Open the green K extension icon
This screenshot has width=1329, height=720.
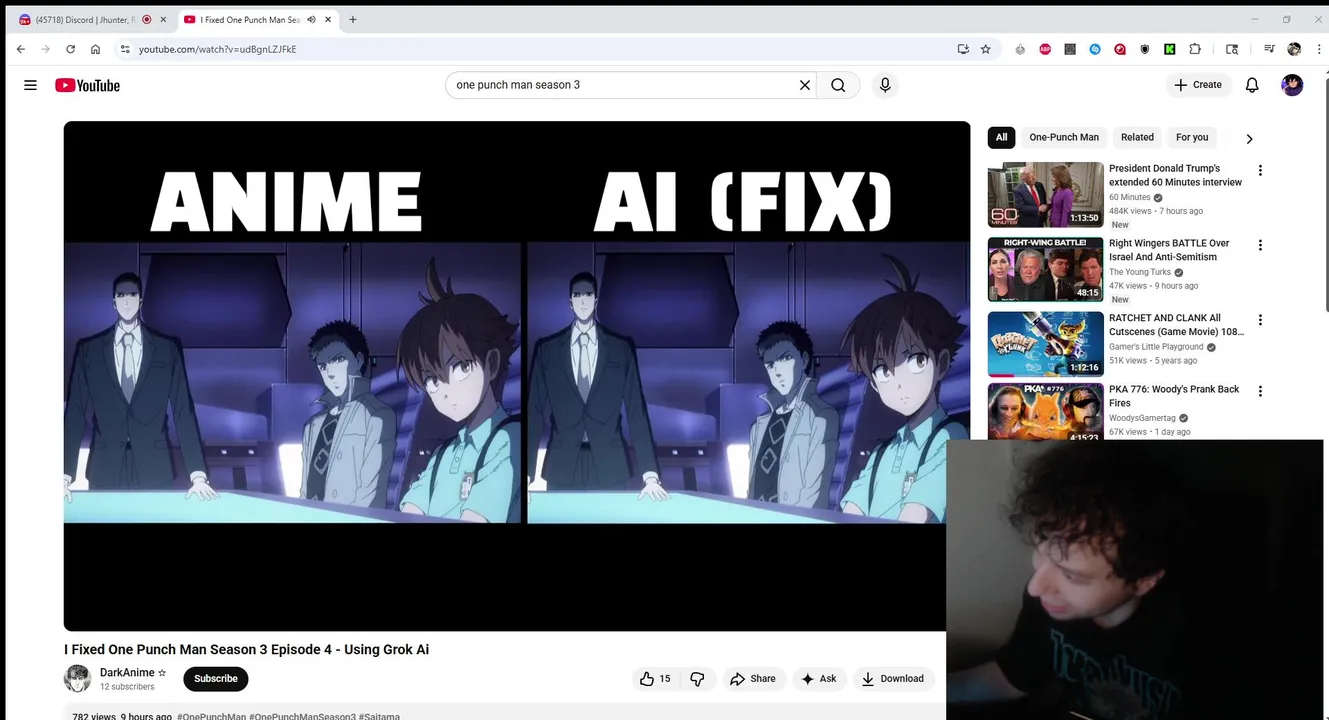[x=1169, y=49]
